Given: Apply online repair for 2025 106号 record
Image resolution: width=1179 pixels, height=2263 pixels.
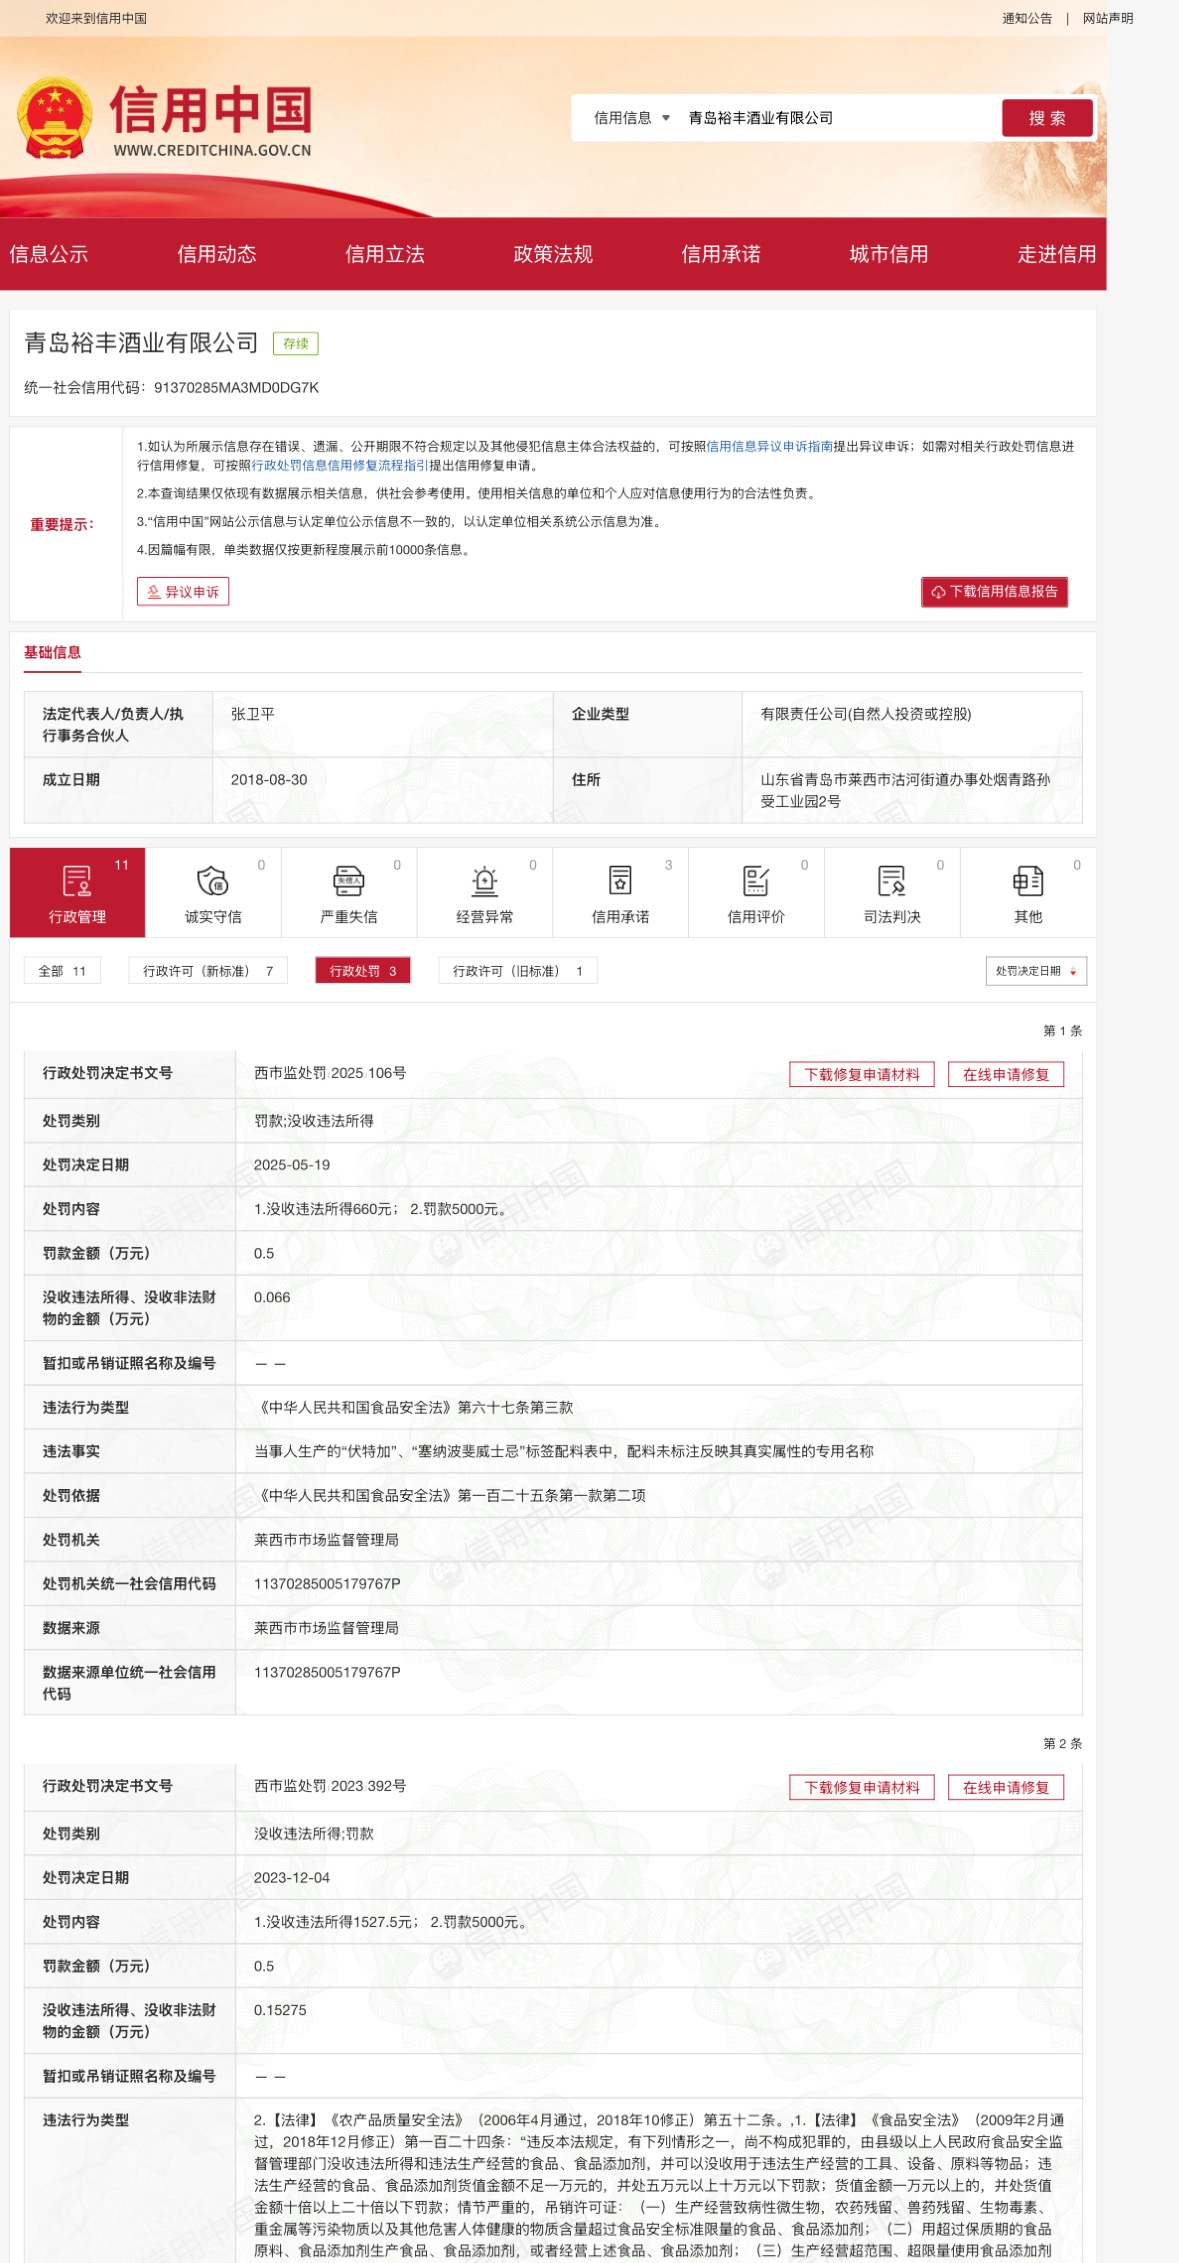Looking at the screenshot, I should 1006,1075.
